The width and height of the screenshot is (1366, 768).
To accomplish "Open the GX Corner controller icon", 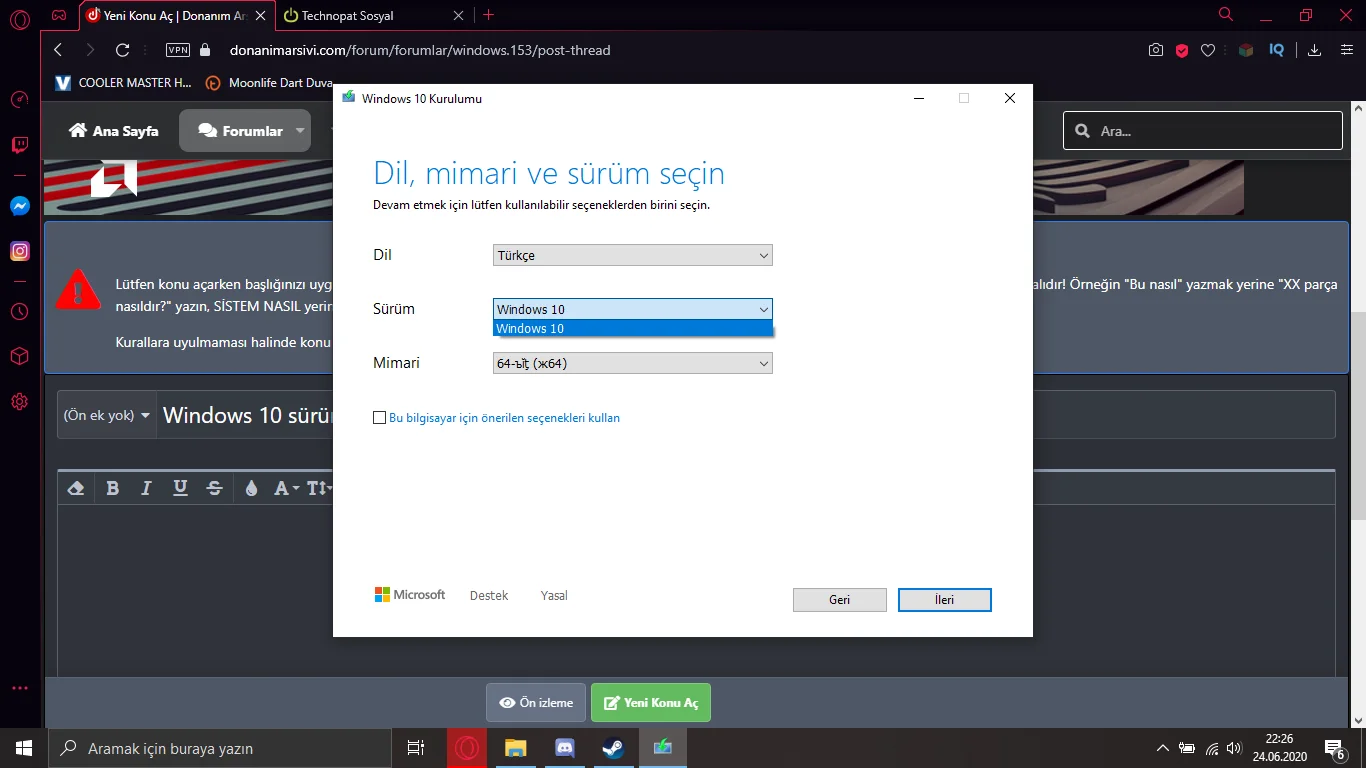I will point(60,15).
